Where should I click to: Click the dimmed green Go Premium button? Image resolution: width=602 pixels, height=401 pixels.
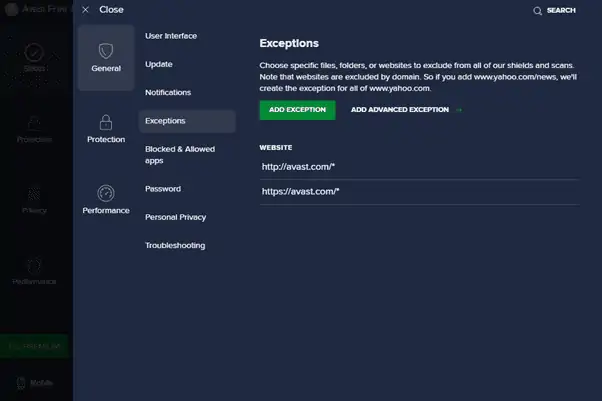tap(34, 346)
